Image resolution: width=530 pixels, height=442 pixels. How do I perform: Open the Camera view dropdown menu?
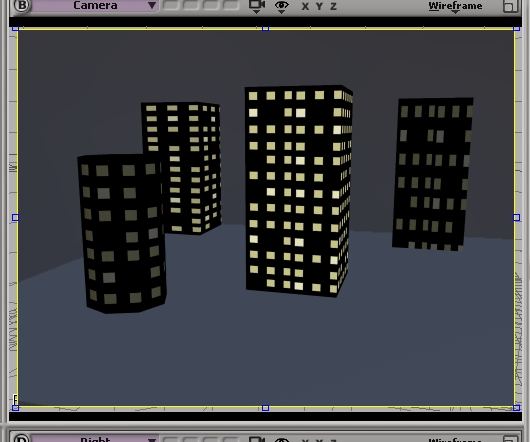(95, 5)
